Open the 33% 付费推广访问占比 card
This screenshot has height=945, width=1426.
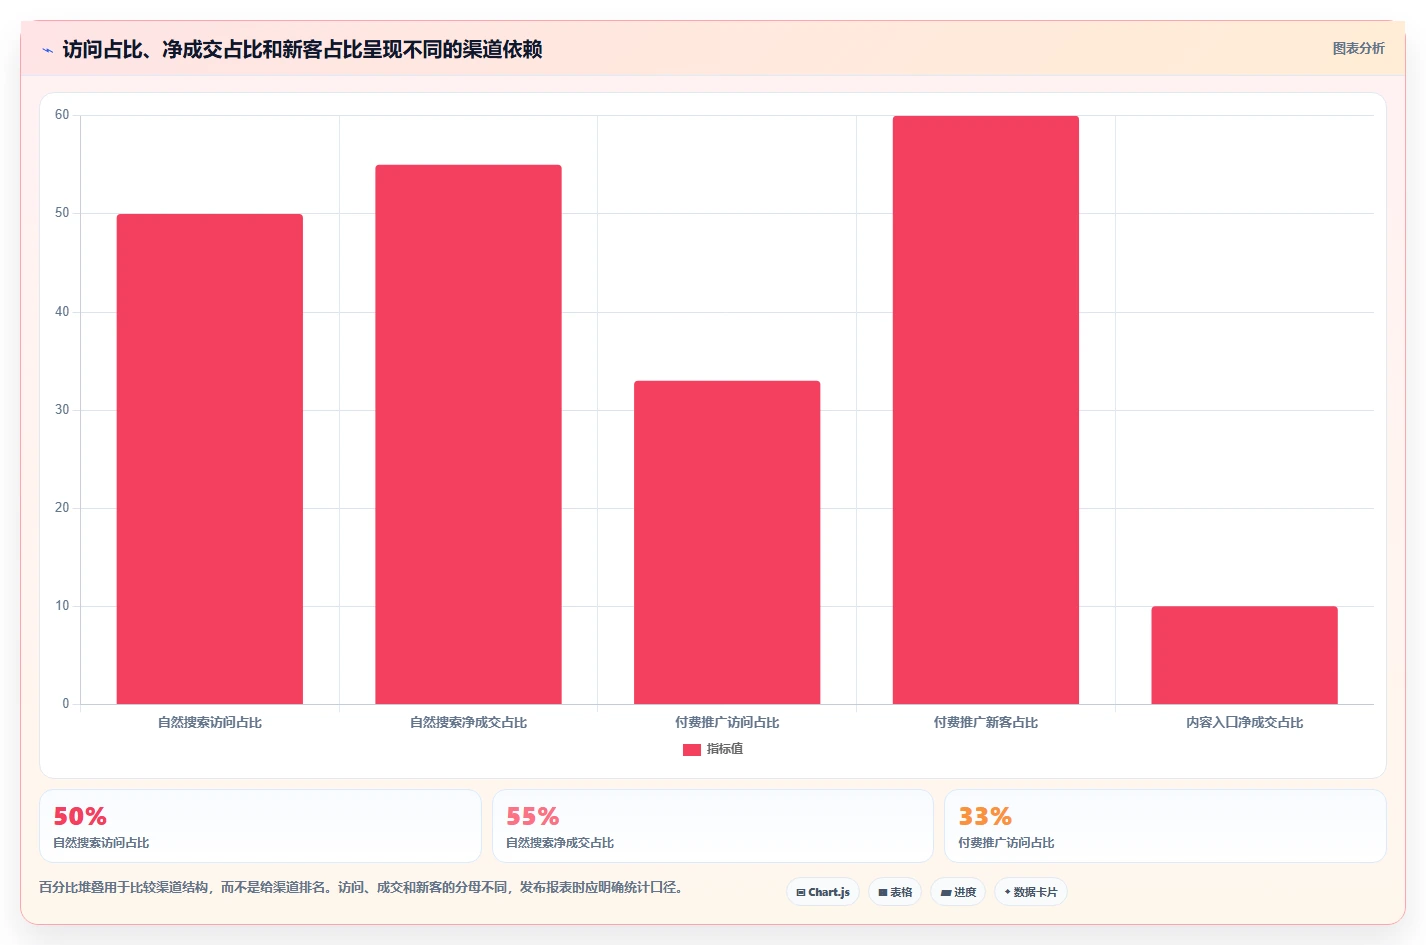pyautogui.click(x=1165, y=826)
